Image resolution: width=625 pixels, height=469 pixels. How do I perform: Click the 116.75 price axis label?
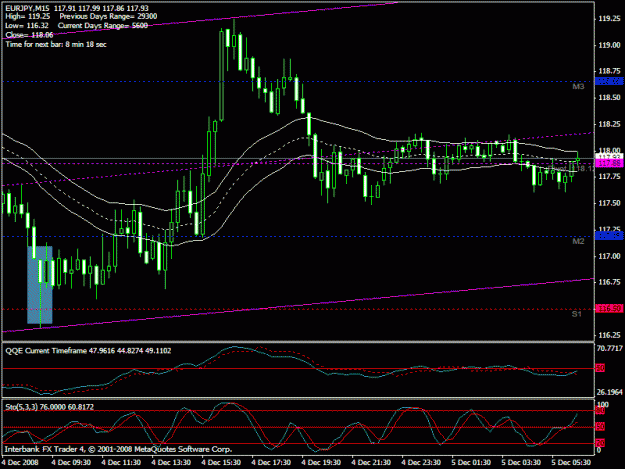click(x=609, y=282)
